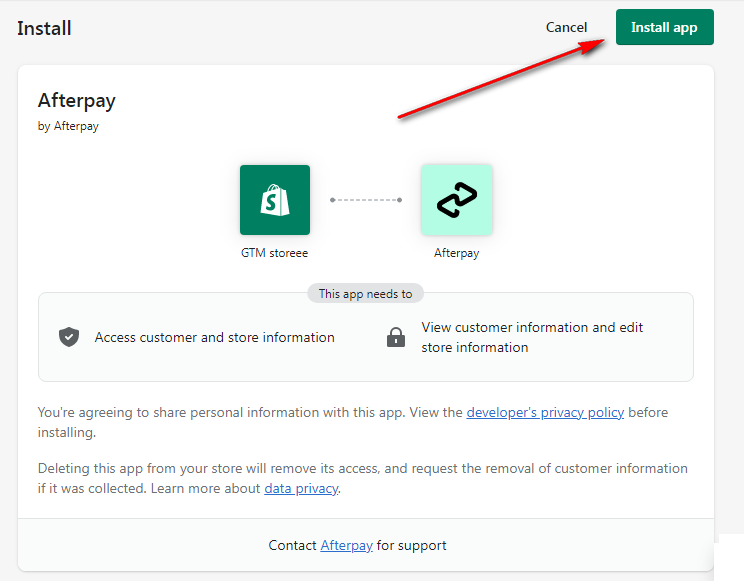Click the padlock permission icon
The width and height of the screenshot is (744, 581).
point(396,337)
